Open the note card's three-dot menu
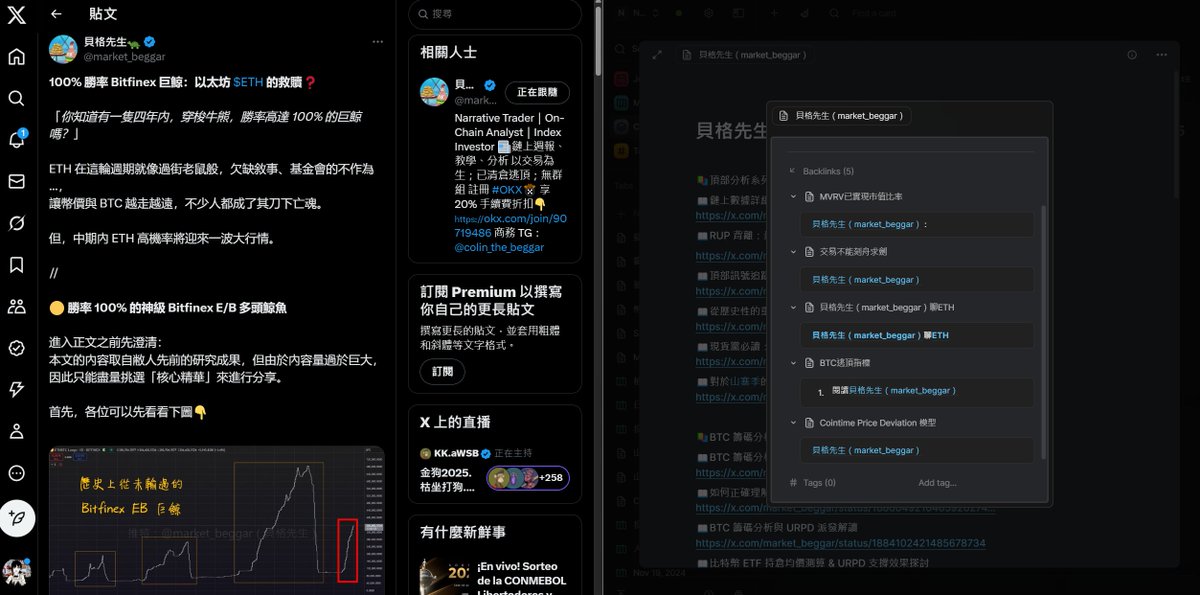Viewport: 1200px width, 595px height. (1160, 55)
